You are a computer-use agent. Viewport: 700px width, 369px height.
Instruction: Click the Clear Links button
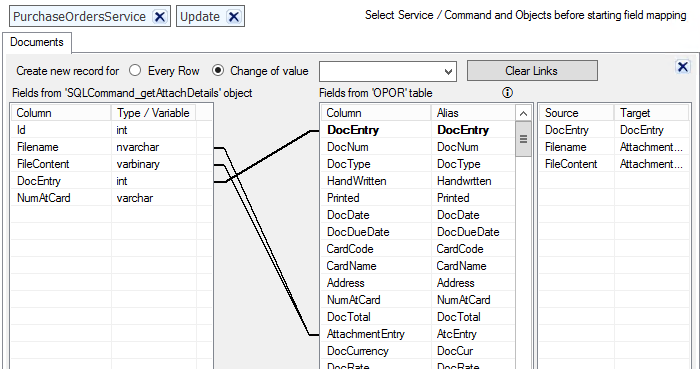coord(532,71)
